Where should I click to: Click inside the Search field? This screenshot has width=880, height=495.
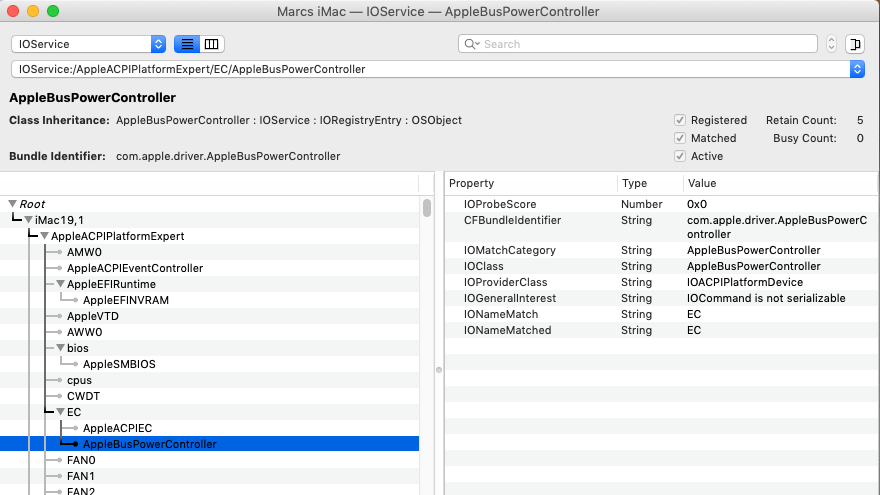pyautogui.click(x=640, y=44)
